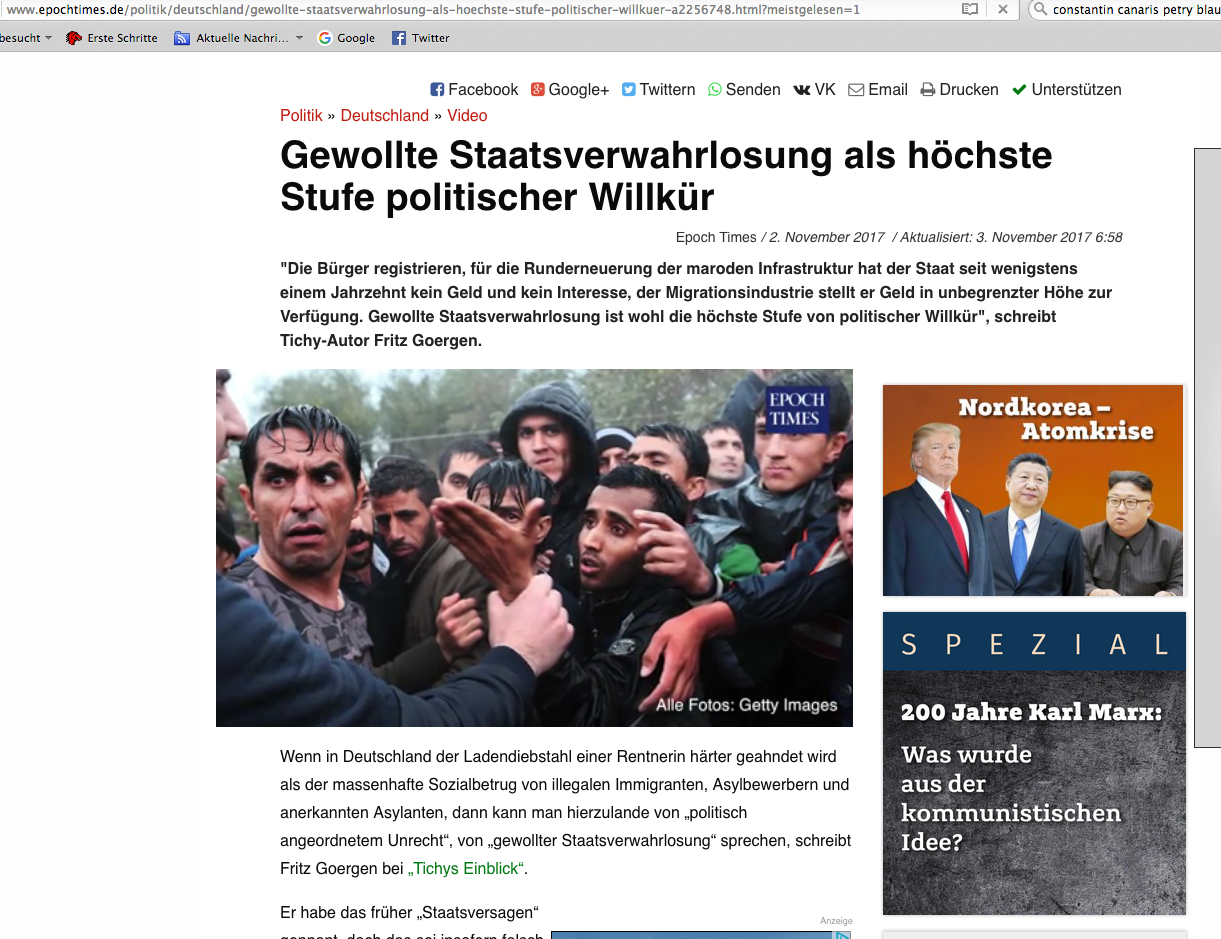The height and width of the screenshot is (939, 1221).
Task: Share article via the Facebook icon
Action: pyautogui.click(x=437, y=90)
